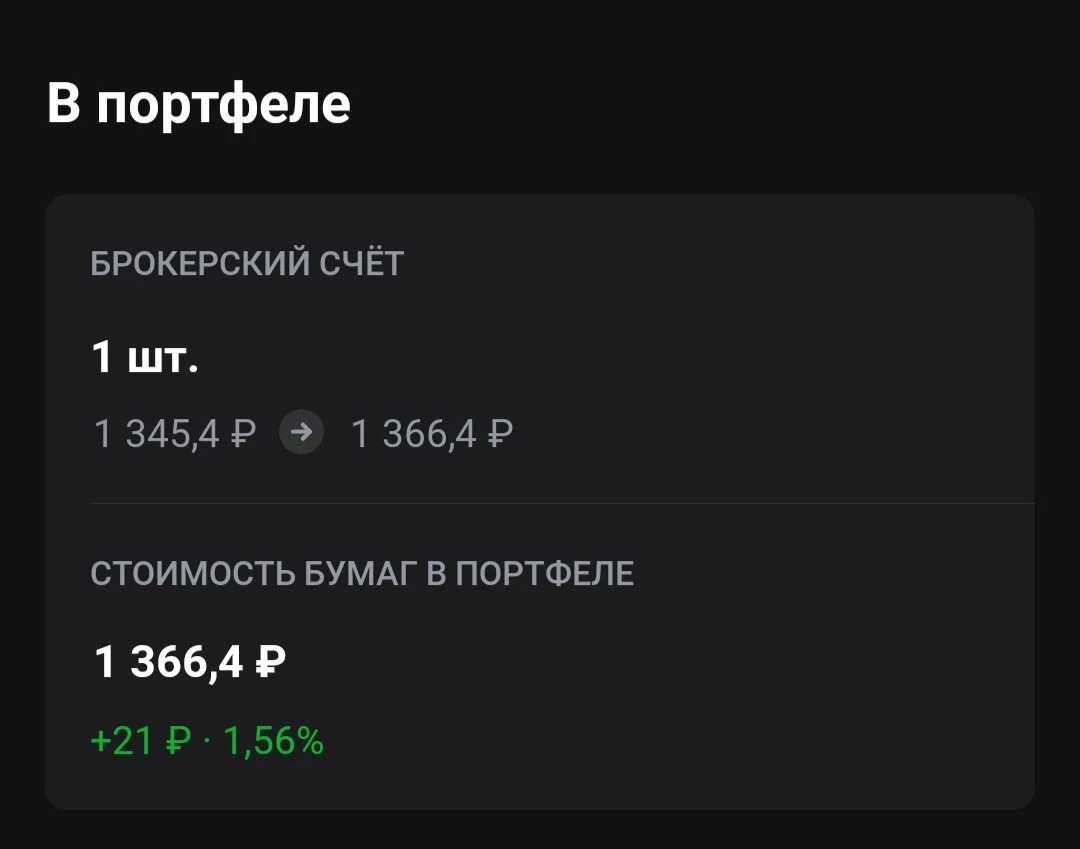Viewport: 1080px width, 849px height.
Task: Click the arrow icon between the two prices
Action: [x=301, y=432]
